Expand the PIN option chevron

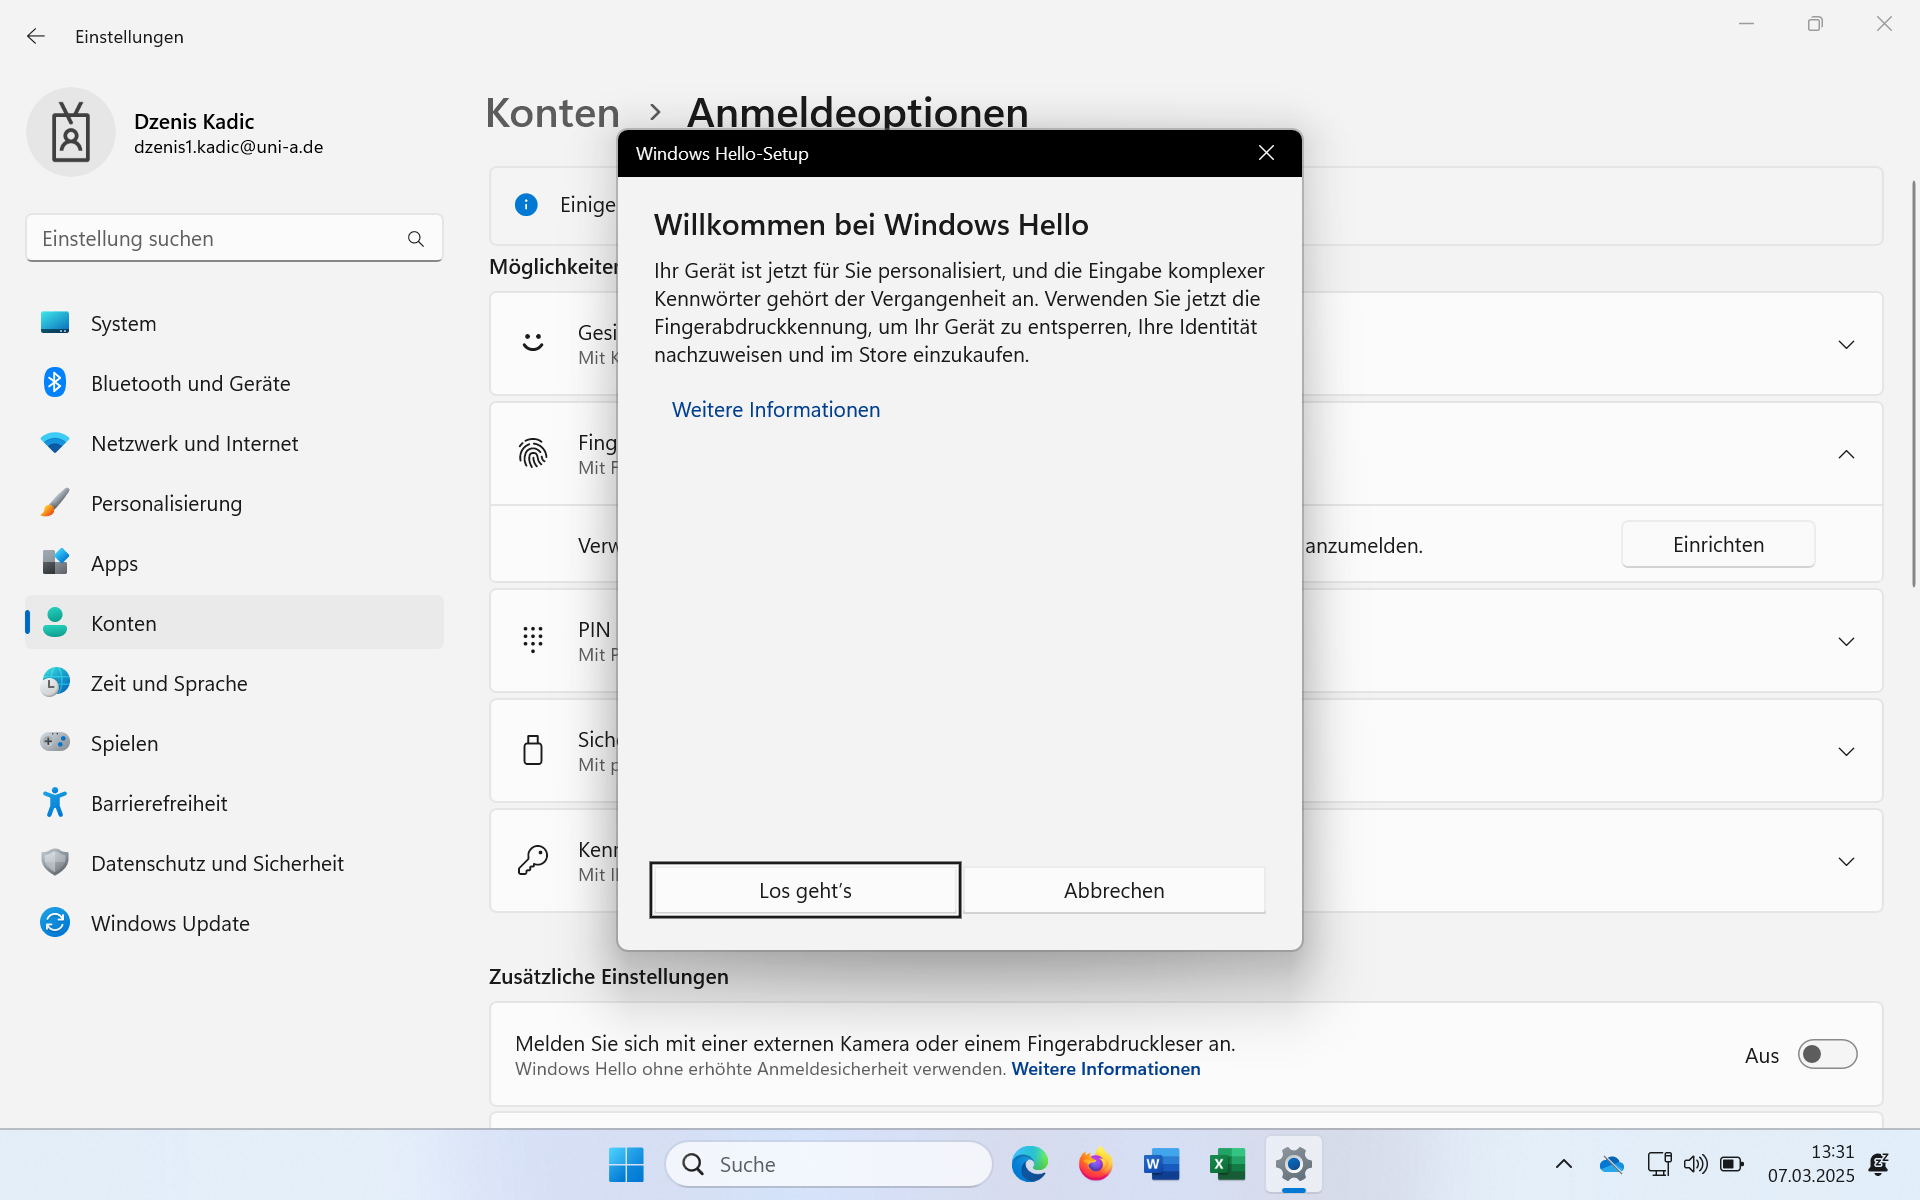tap(1846, 641)
